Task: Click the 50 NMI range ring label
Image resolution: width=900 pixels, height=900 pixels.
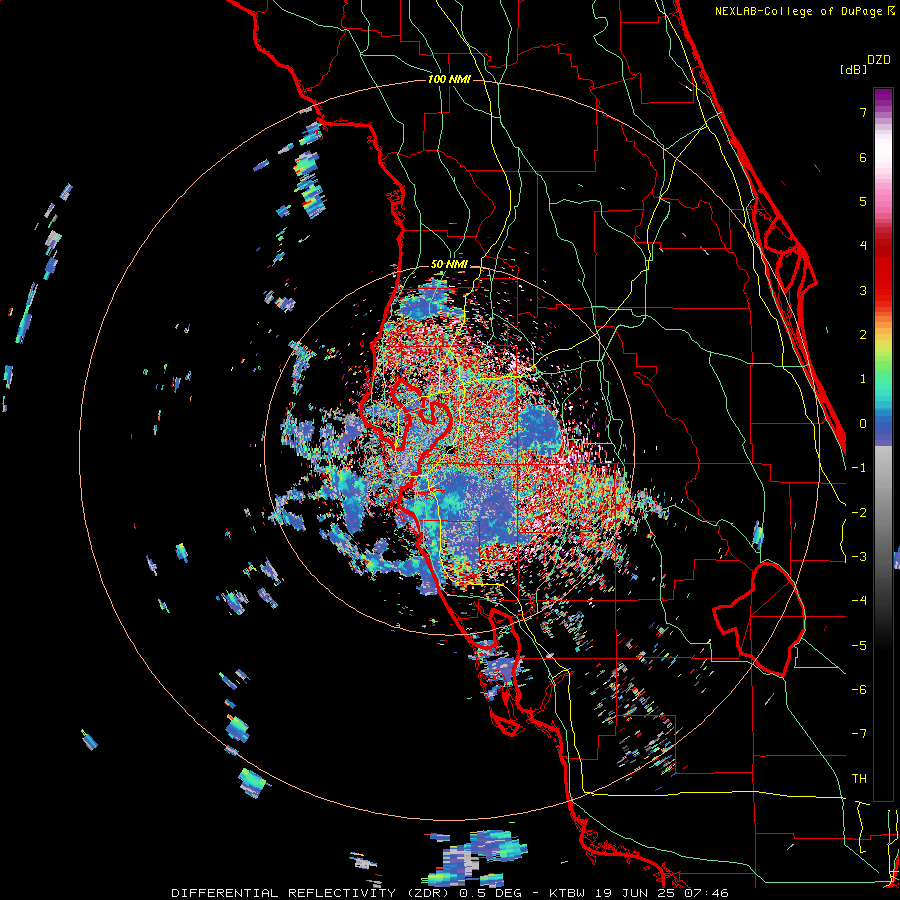Action: coord(449,265)
